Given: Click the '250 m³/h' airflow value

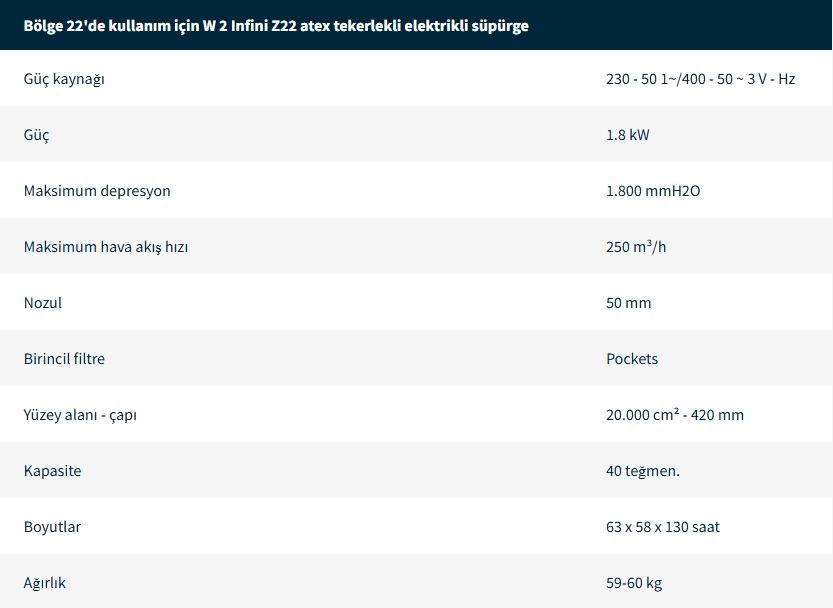Looking at the screenshot, I should click(x=635, y=246).
